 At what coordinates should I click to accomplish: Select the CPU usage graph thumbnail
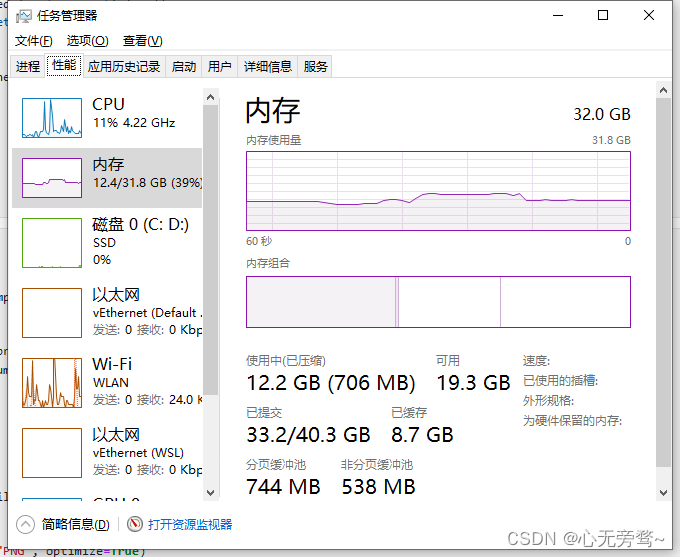coord(52,118)
